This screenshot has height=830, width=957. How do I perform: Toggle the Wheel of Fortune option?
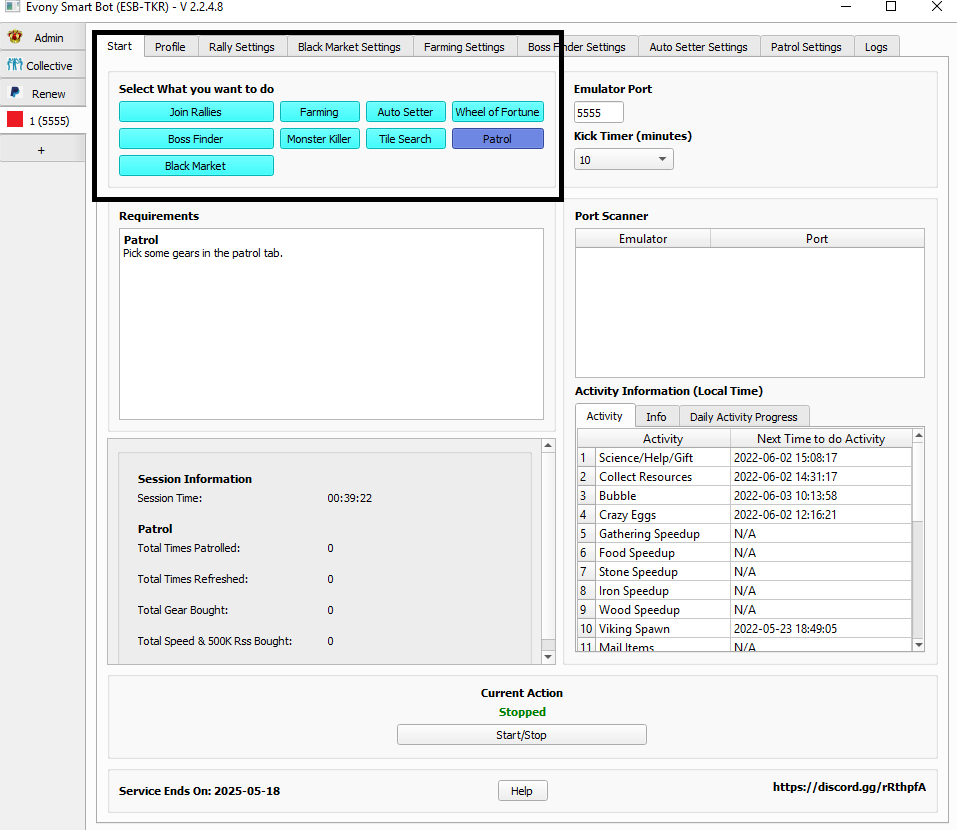[497, 112]
